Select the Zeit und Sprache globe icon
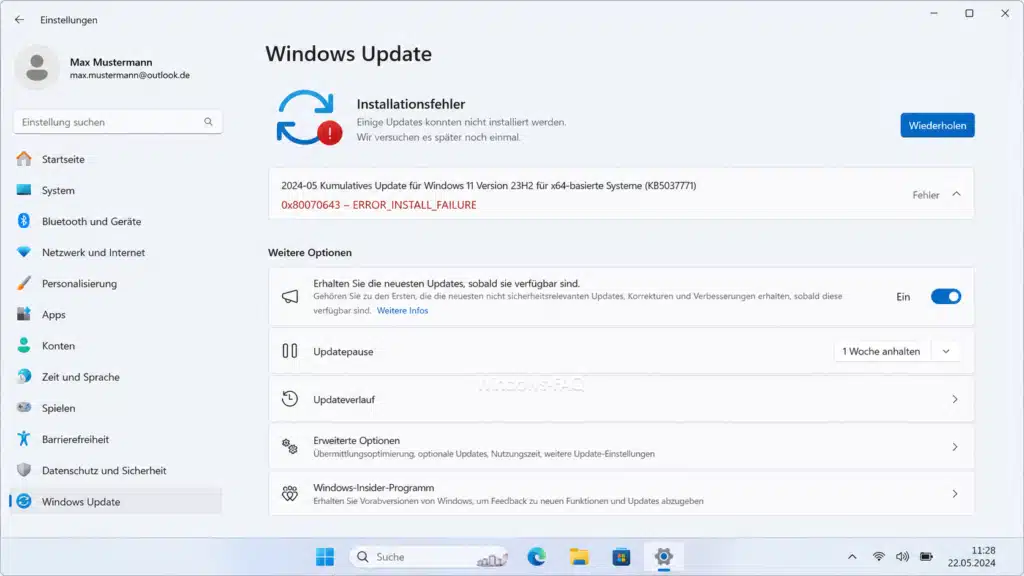Image resolution: width=1024 pixels, height=576 pixels. 24,376
